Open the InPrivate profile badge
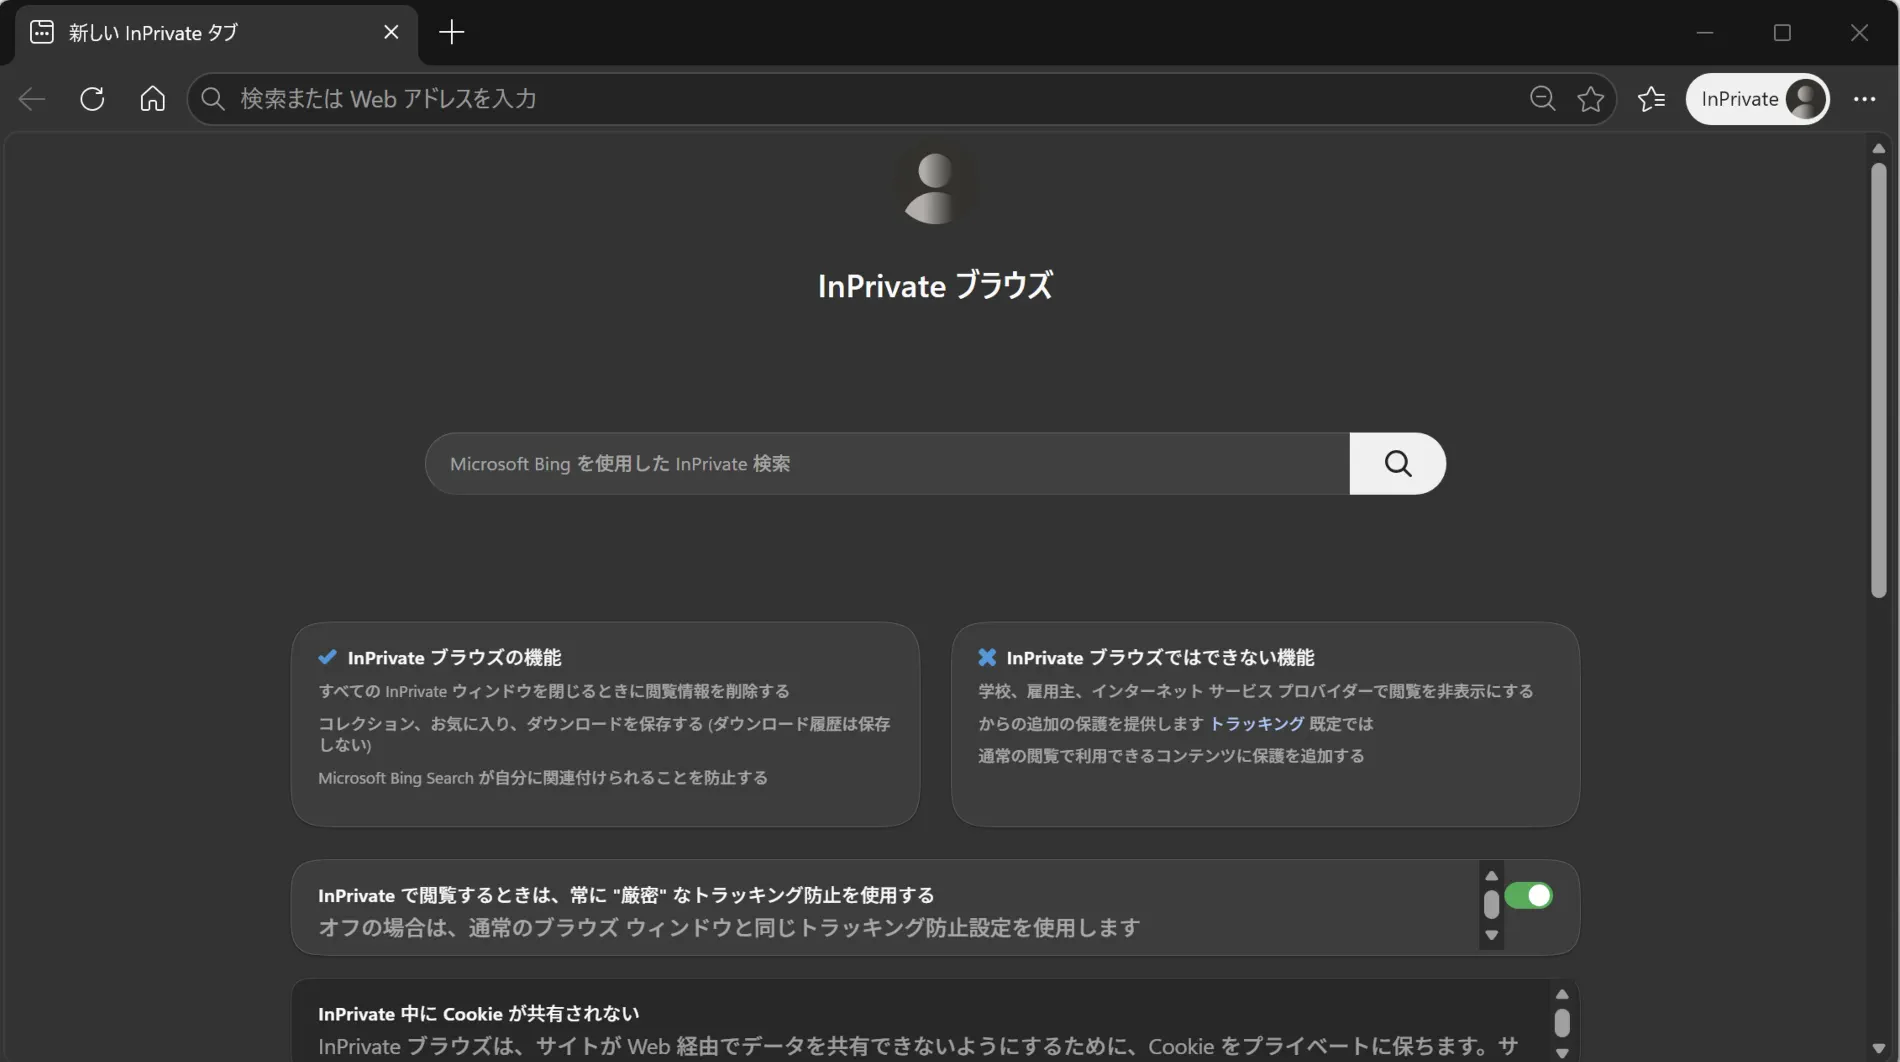Screen dimensions: 1900x1062 pos(1757,98)
